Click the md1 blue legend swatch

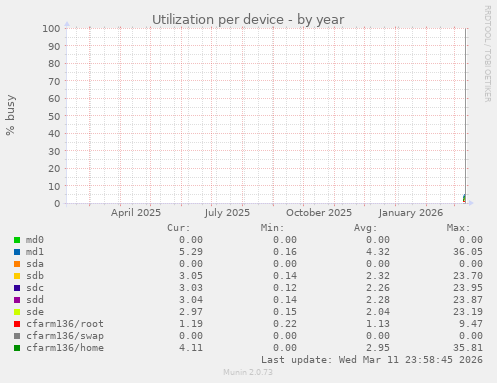[x=17, y=252]
